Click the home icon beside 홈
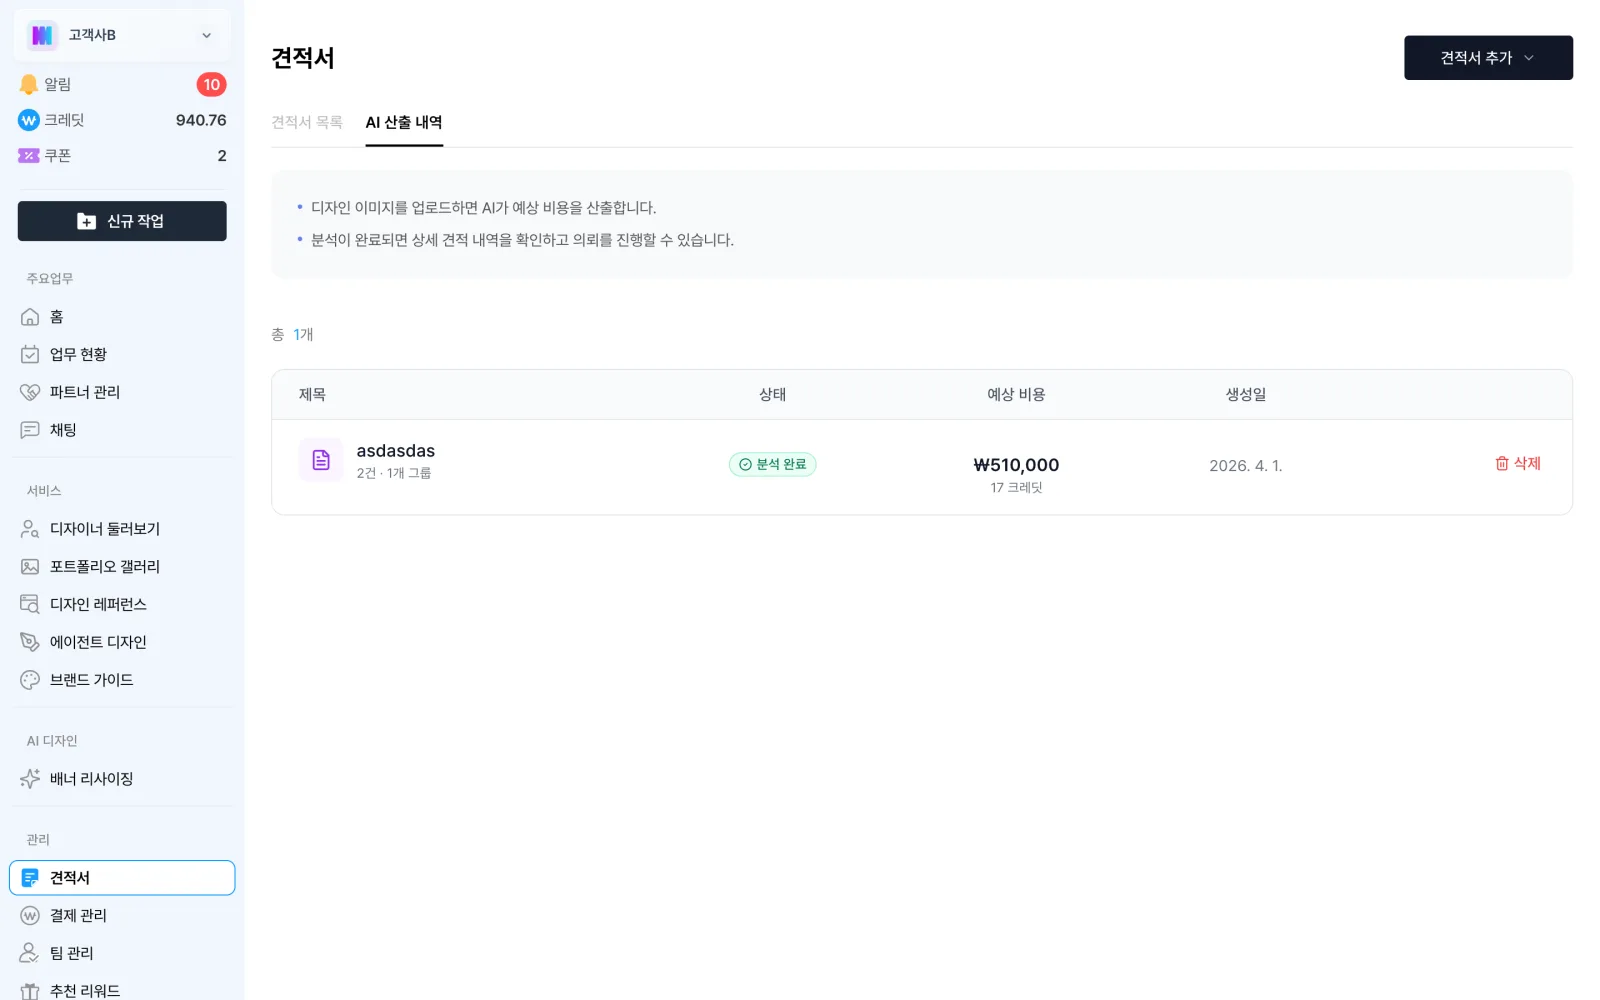The image size is (1600, 1000). point(30,317)
